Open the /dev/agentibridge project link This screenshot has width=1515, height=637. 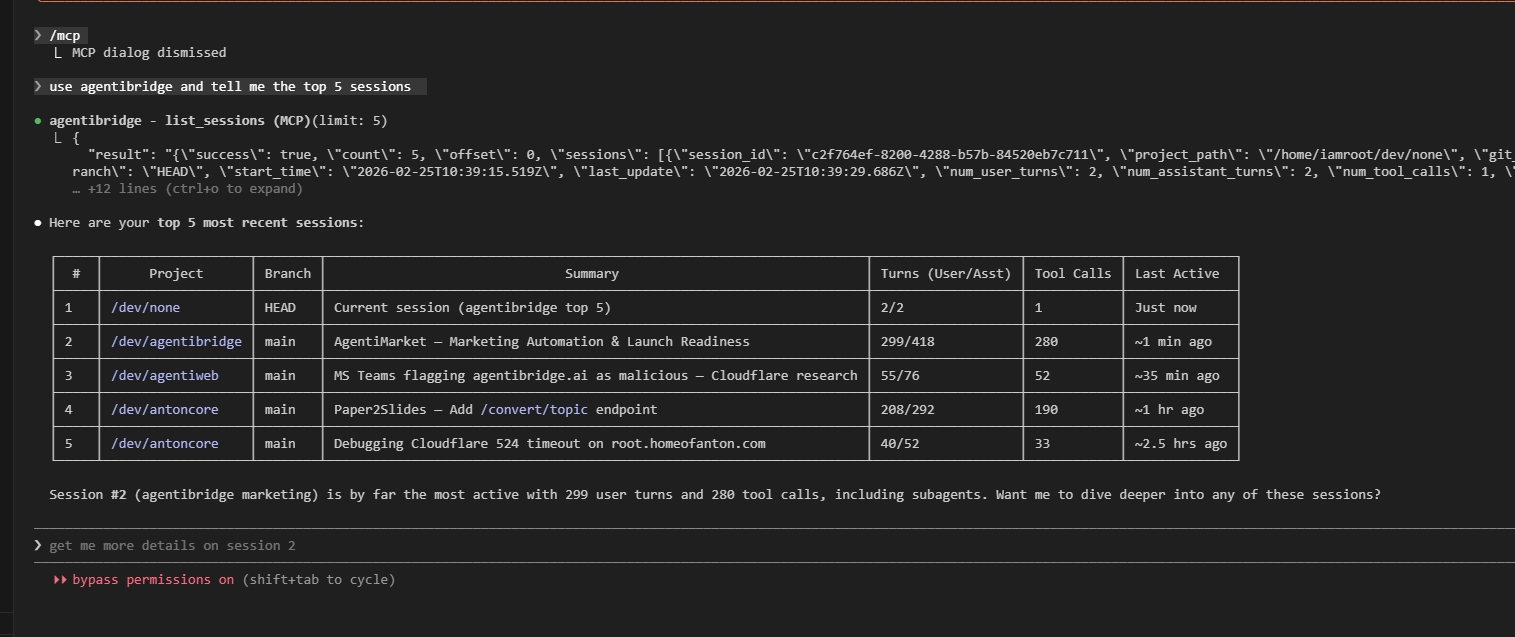coord(176,341)
